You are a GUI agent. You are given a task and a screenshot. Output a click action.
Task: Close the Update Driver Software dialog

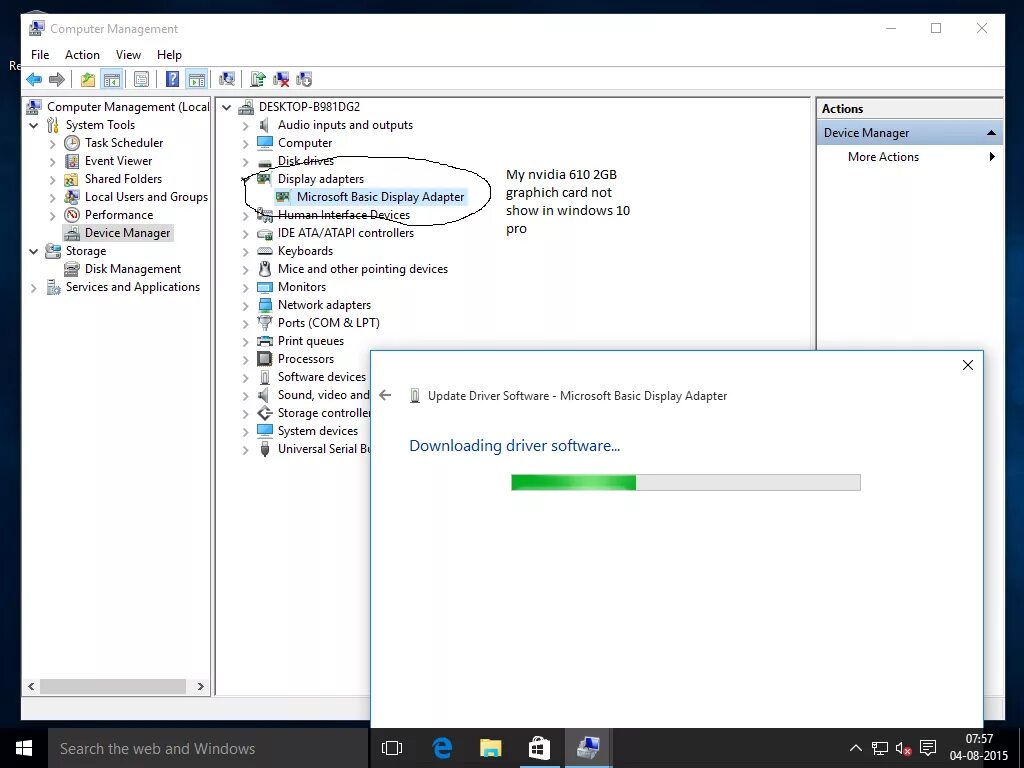[x=968, y=365]
